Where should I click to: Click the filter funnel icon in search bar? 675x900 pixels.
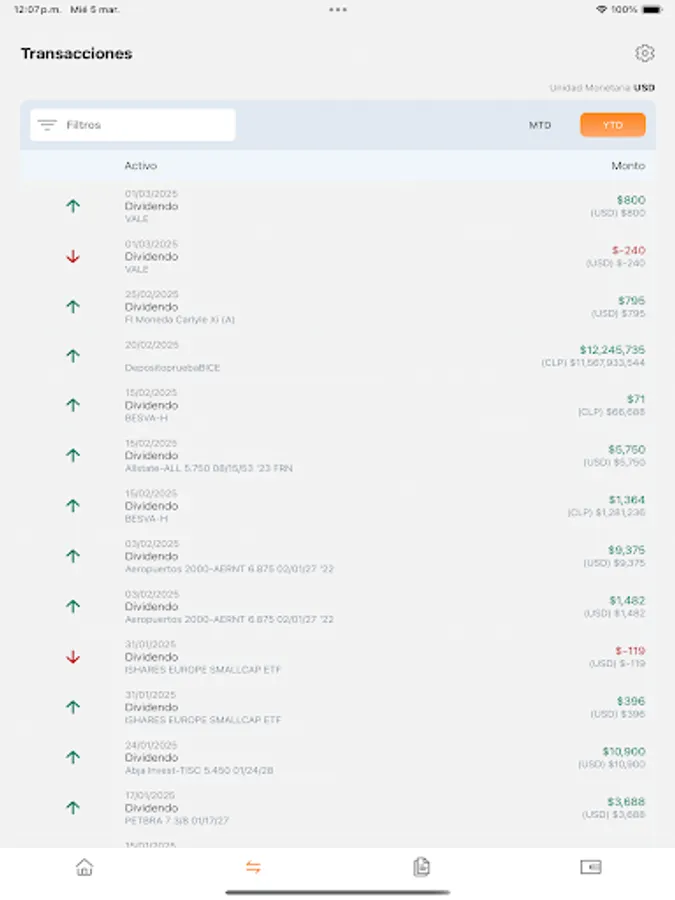pyautogui.click(x=46, y=124)
